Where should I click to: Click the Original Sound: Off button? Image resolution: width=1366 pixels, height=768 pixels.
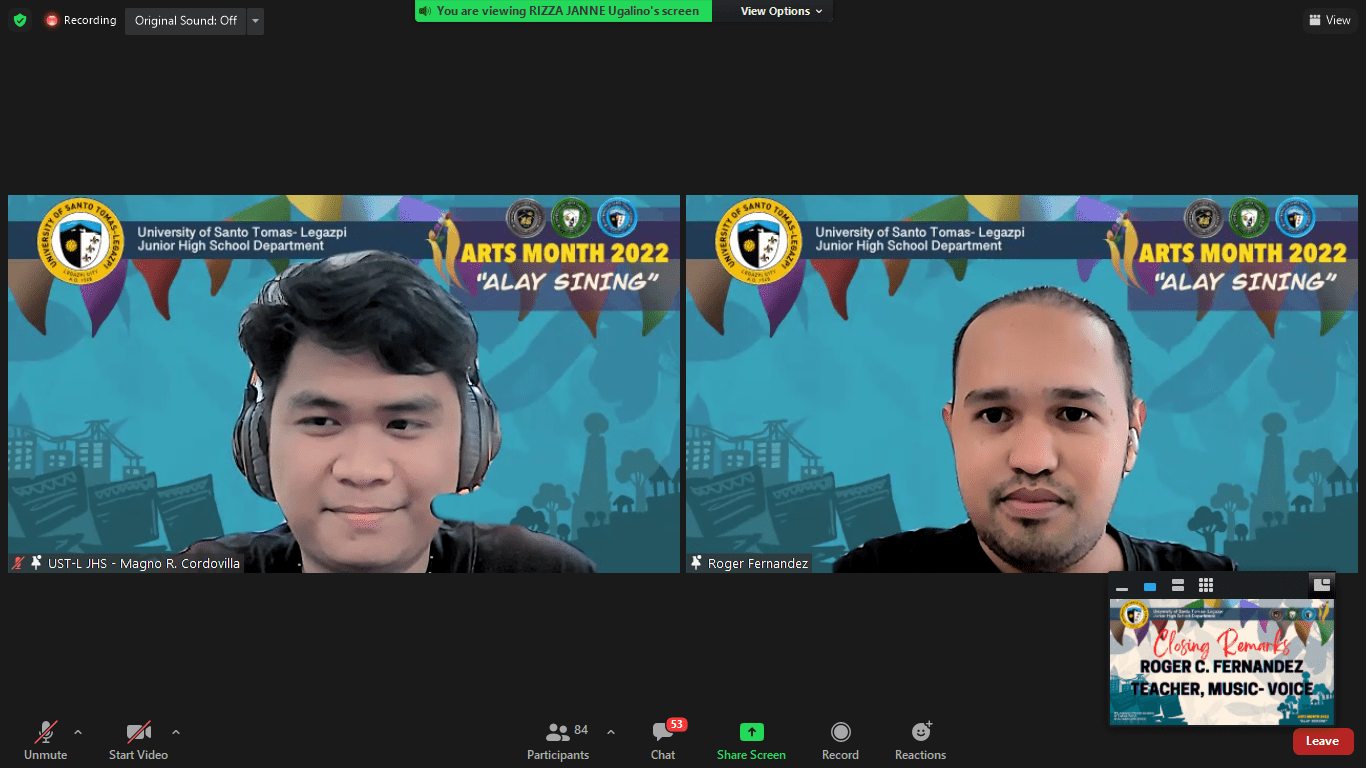(x=186, y=21)
